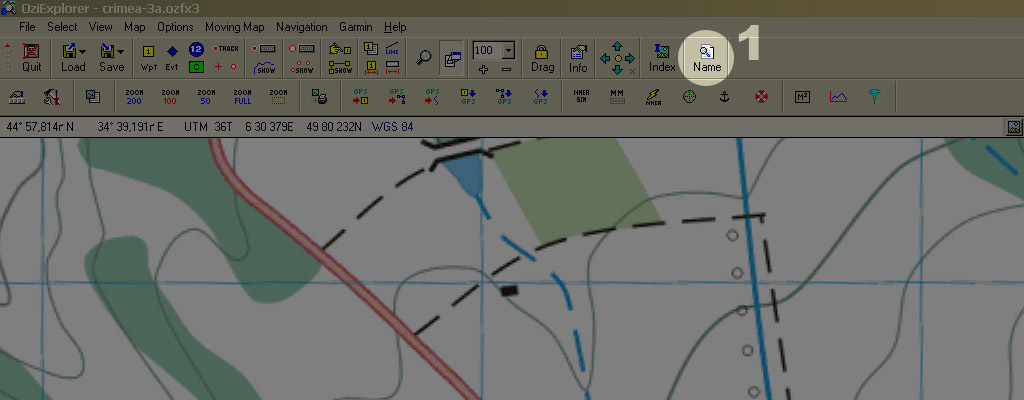Toggle the Drag lock button

542,57
